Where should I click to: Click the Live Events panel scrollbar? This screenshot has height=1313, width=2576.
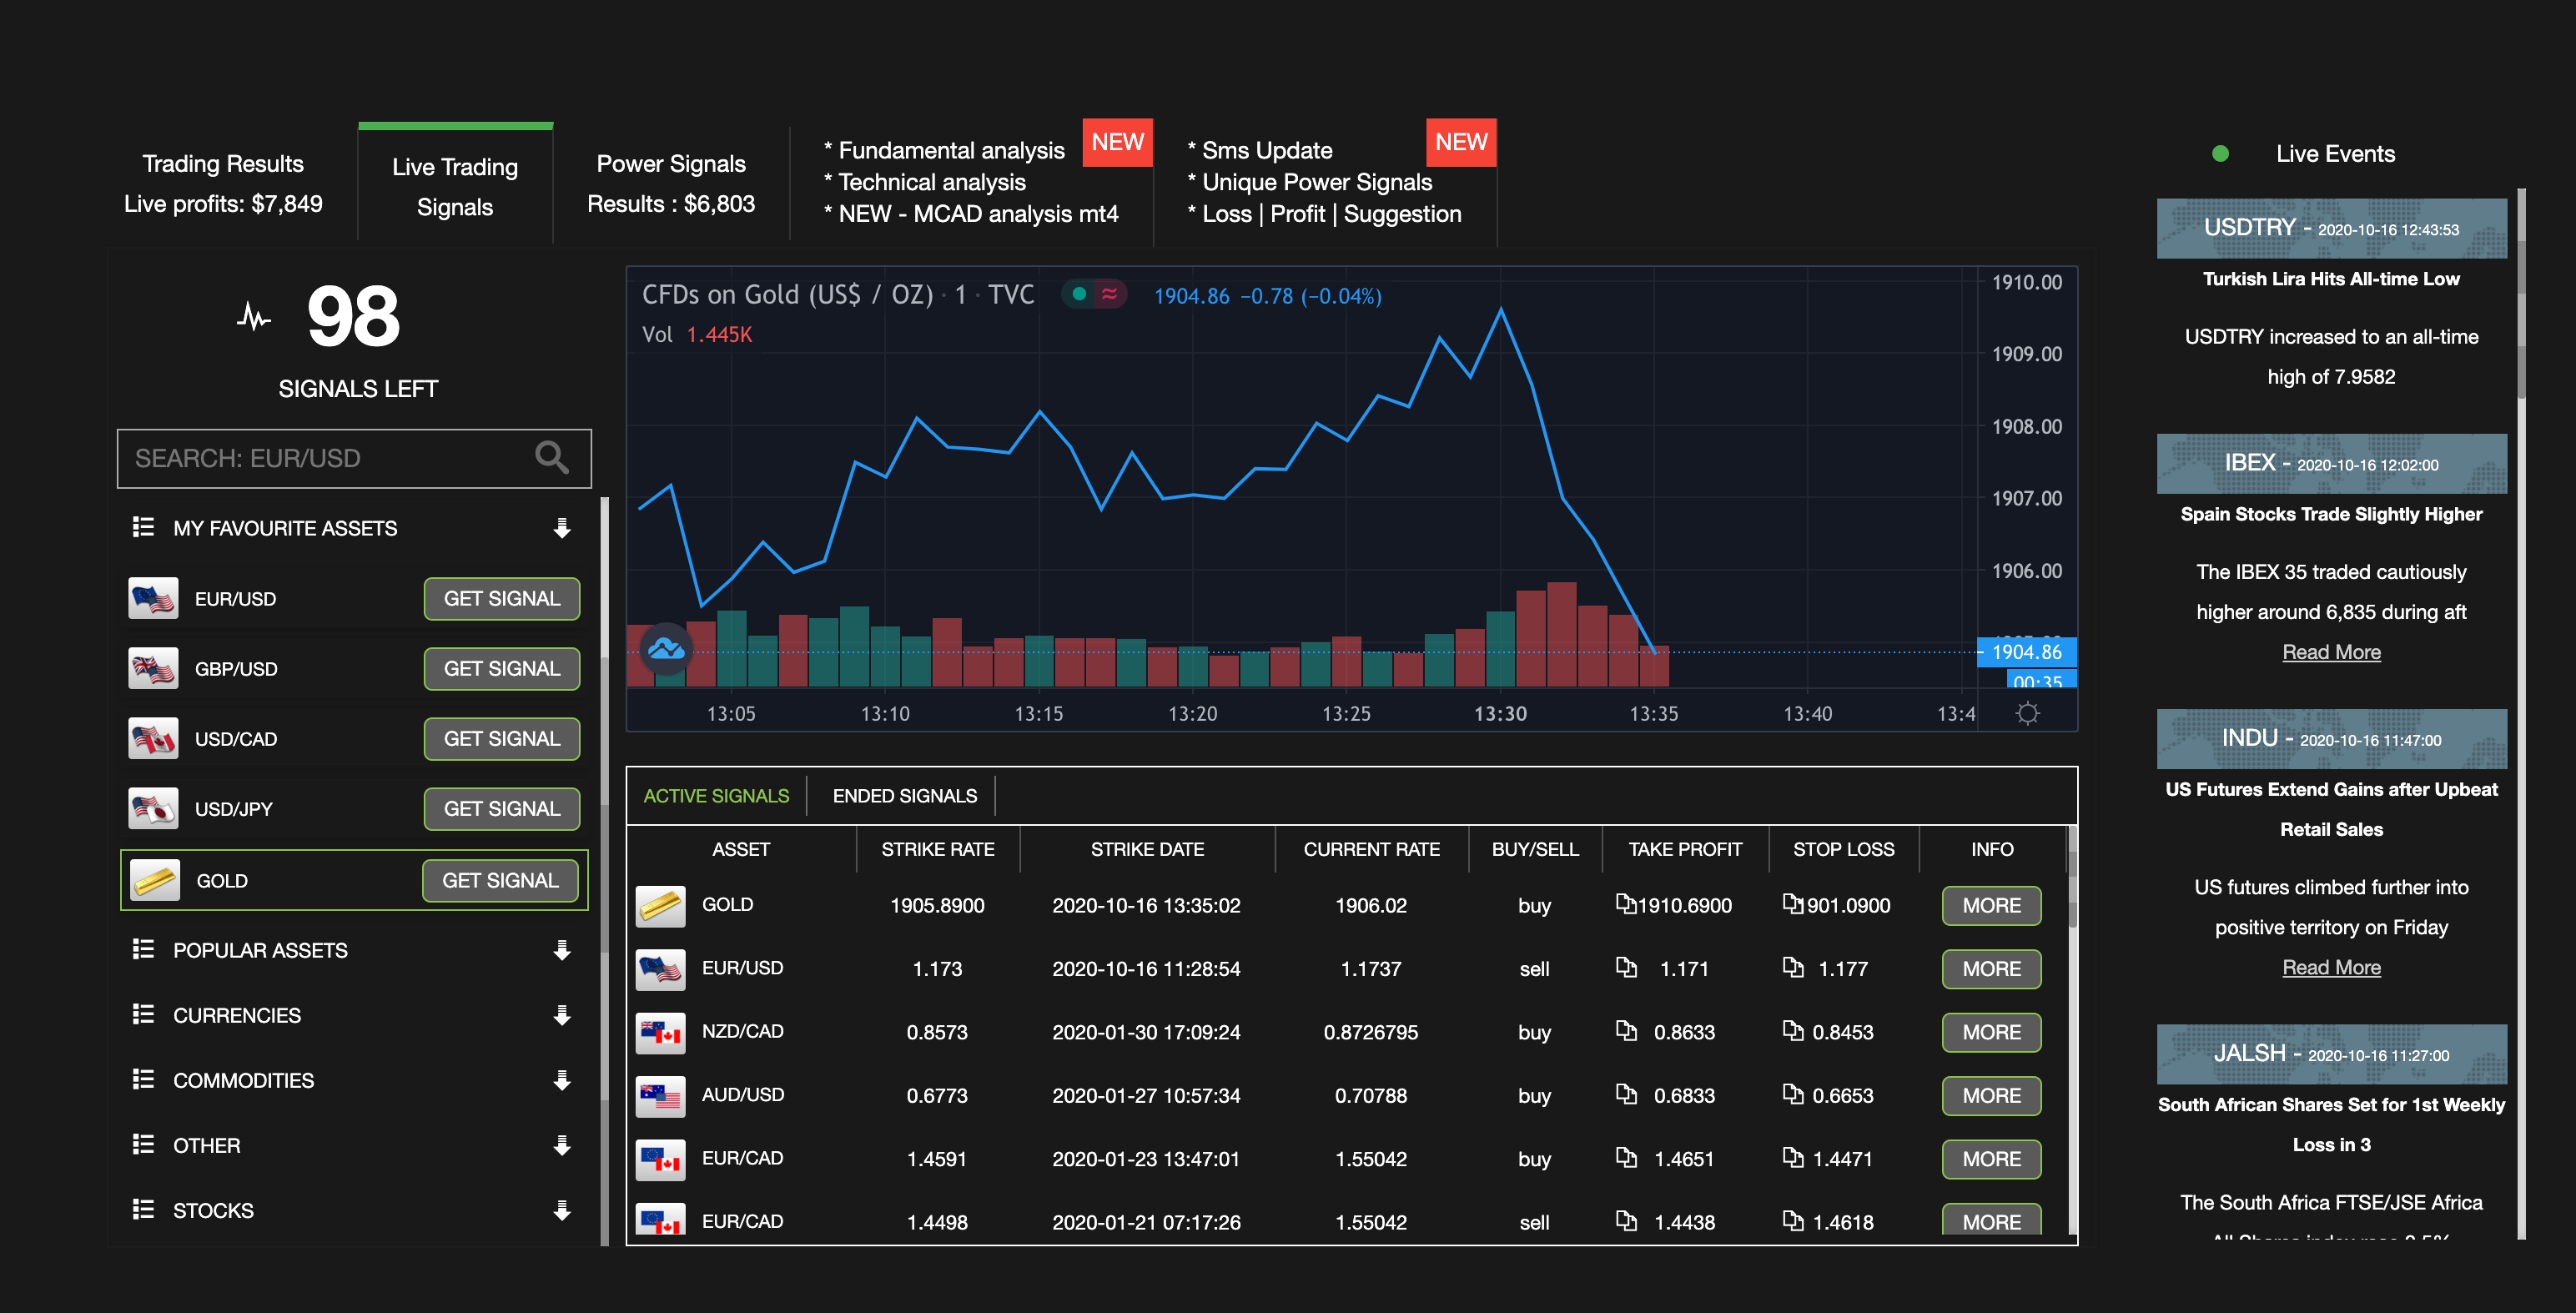click(2521, 714)
